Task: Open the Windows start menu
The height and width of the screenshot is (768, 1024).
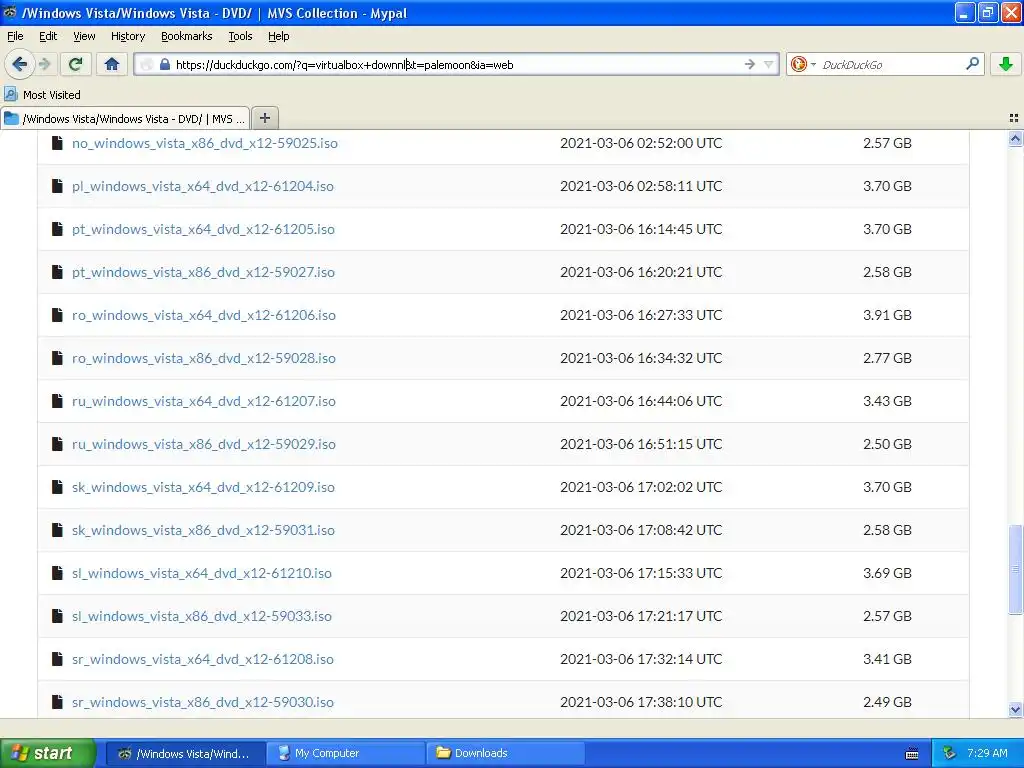Action: pyautogui.click(x=47, y=754)
